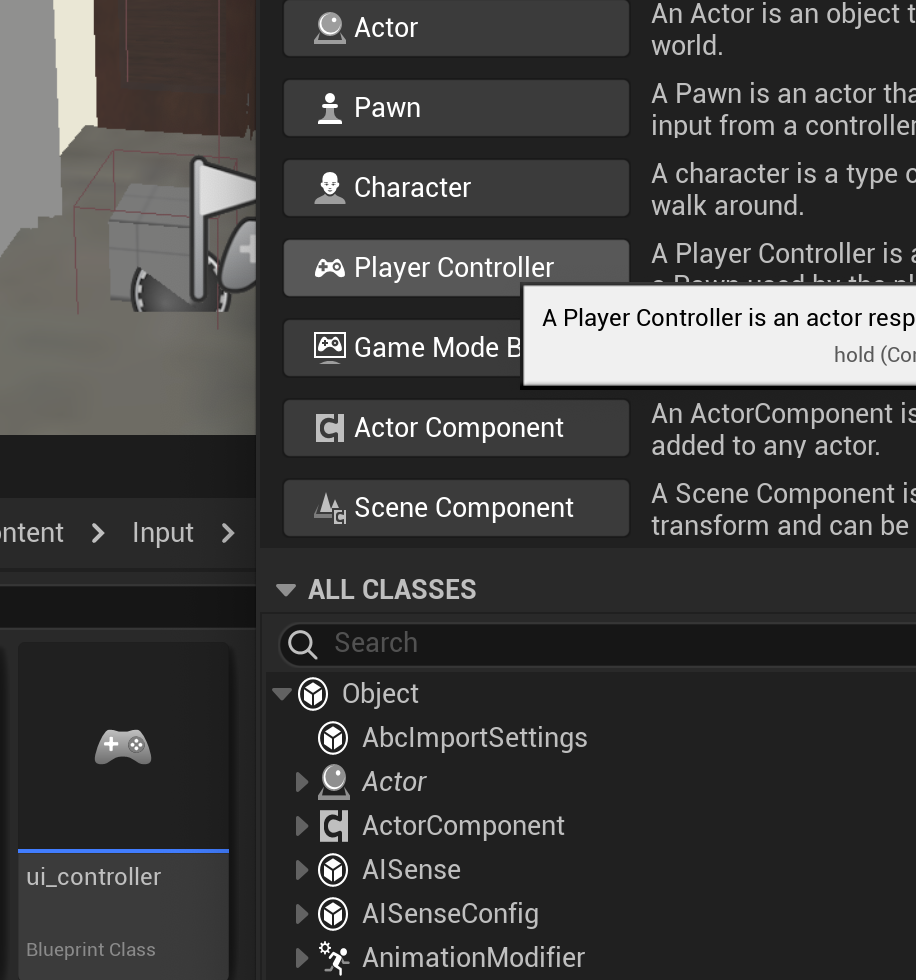This screenshot has height=980, width=916.
Task: Collapse the ALL CLASSES section
Action: [x=286, y=590]
